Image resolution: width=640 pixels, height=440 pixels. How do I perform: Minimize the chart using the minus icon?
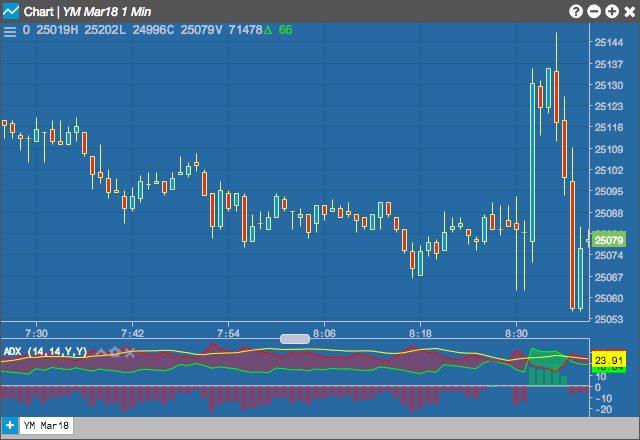tap(594, 11)
